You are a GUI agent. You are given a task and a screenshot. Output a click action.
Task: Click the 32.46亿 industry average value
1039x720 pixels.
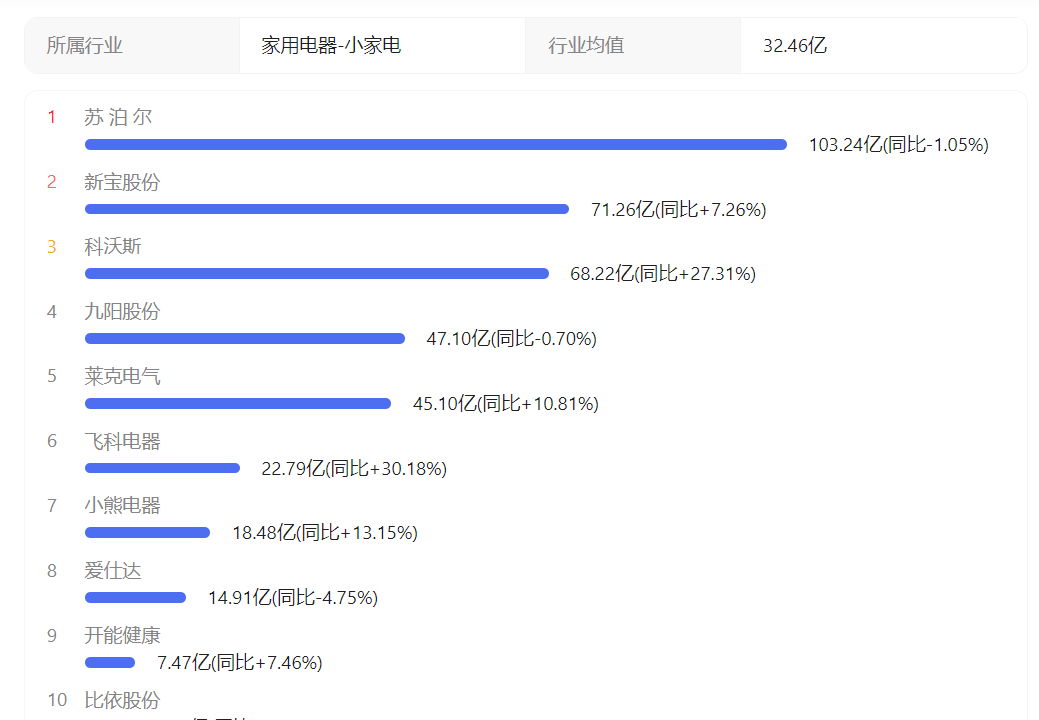pos(794,46)
